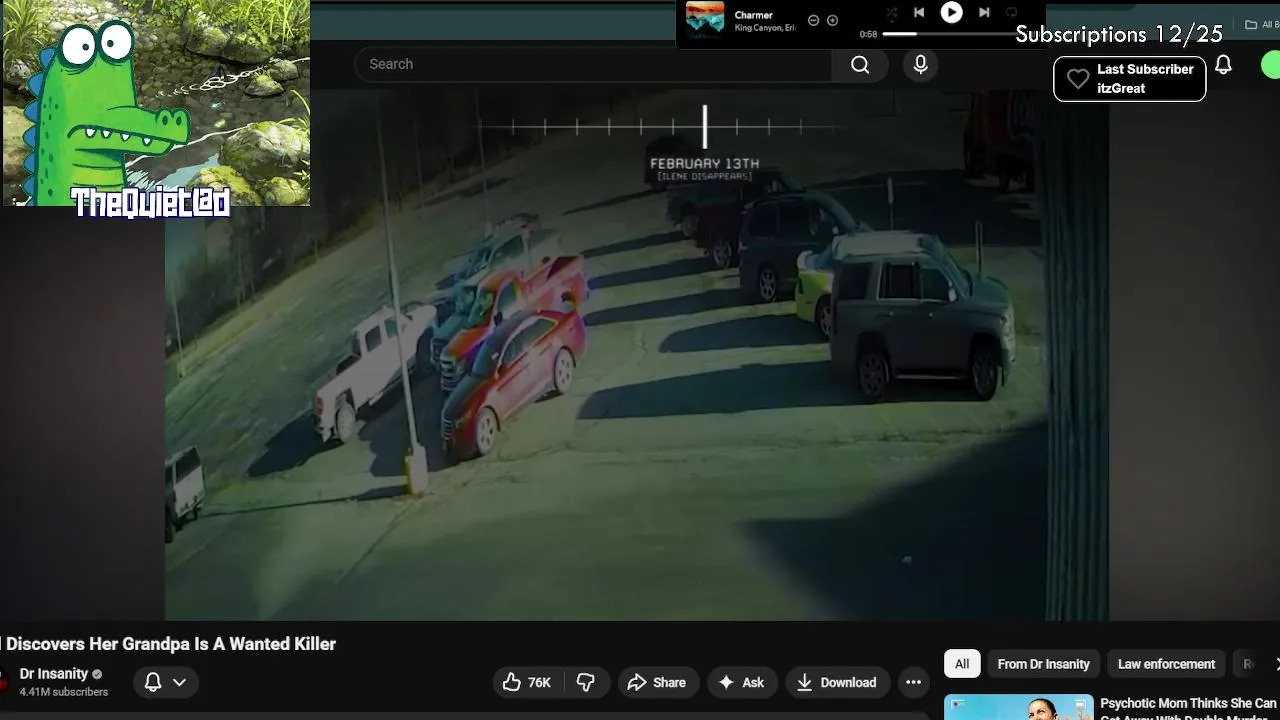Download the video with the Download button
1280x720 pixels.
(x=837, y=682)
